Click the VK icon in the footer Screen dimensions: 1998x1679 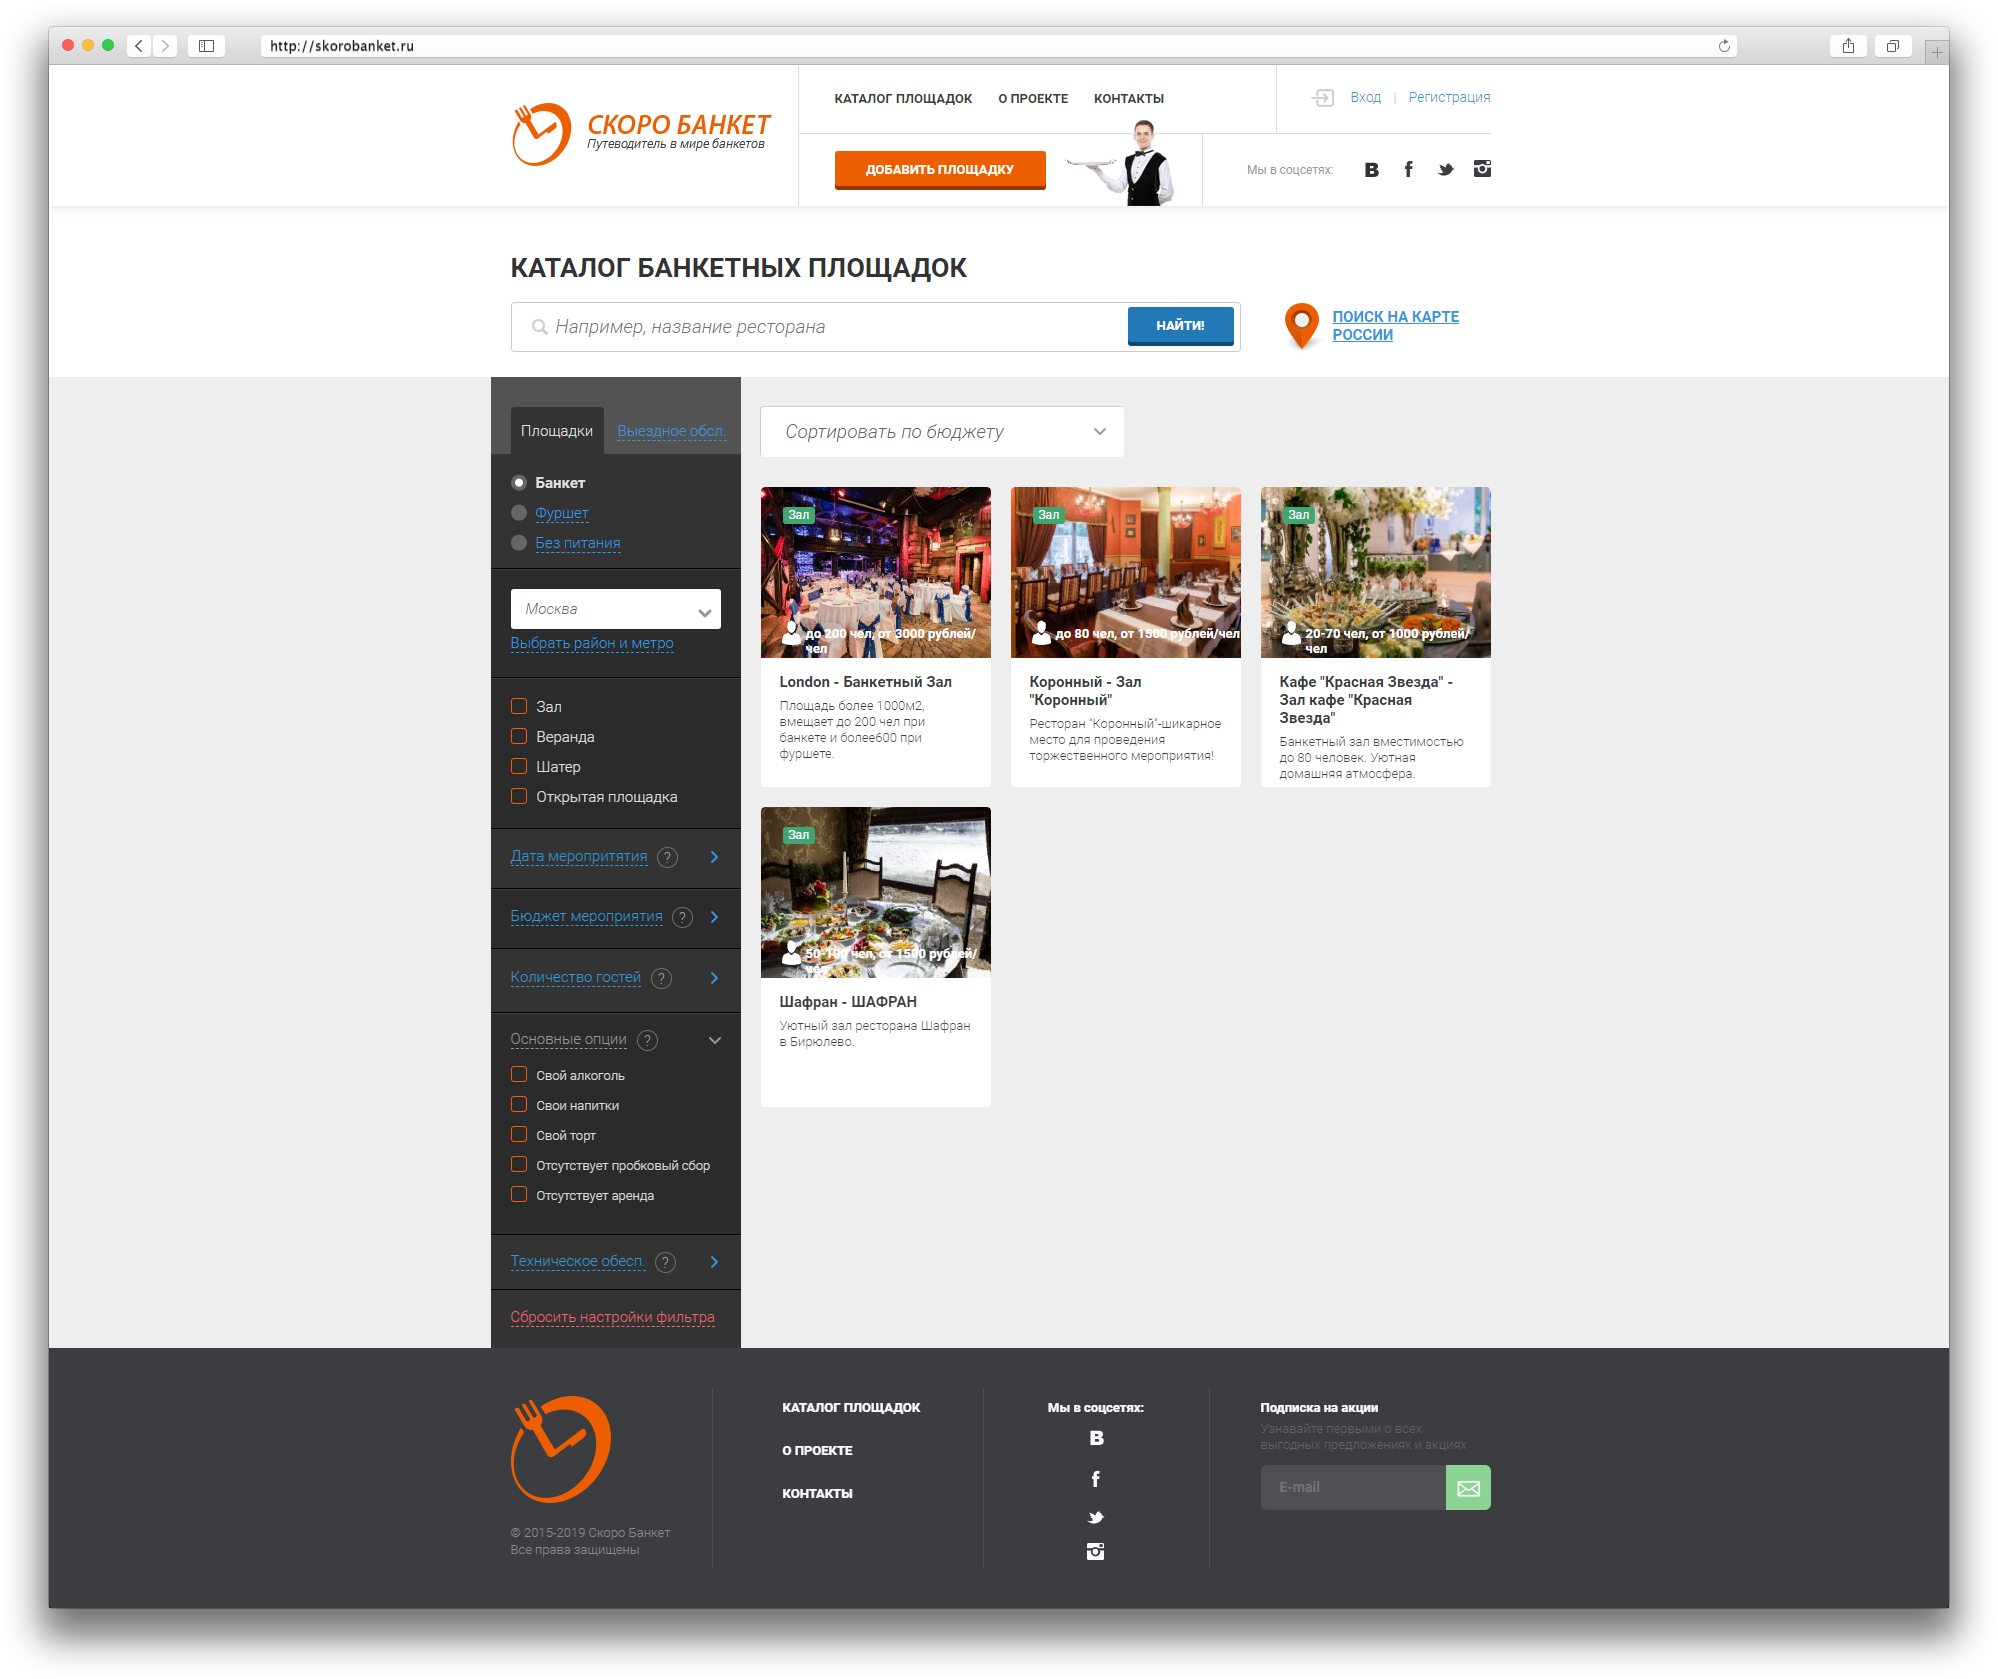point(1096,1438)
